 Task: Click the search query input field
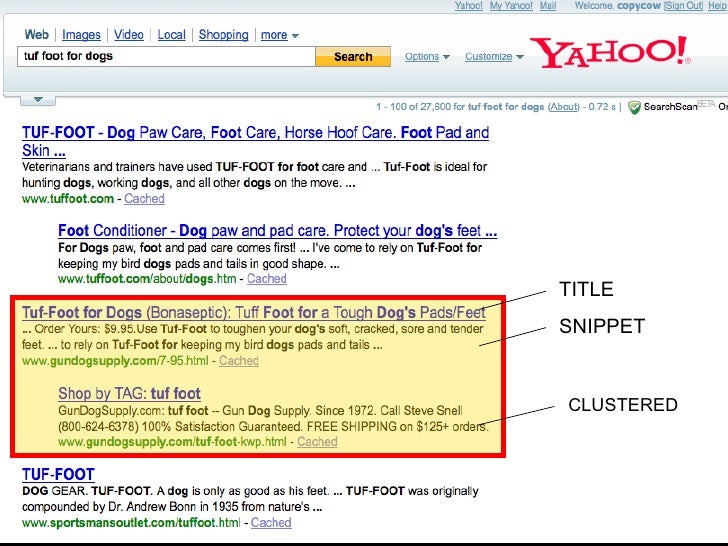pyautogui.click(x=166, y=57)
